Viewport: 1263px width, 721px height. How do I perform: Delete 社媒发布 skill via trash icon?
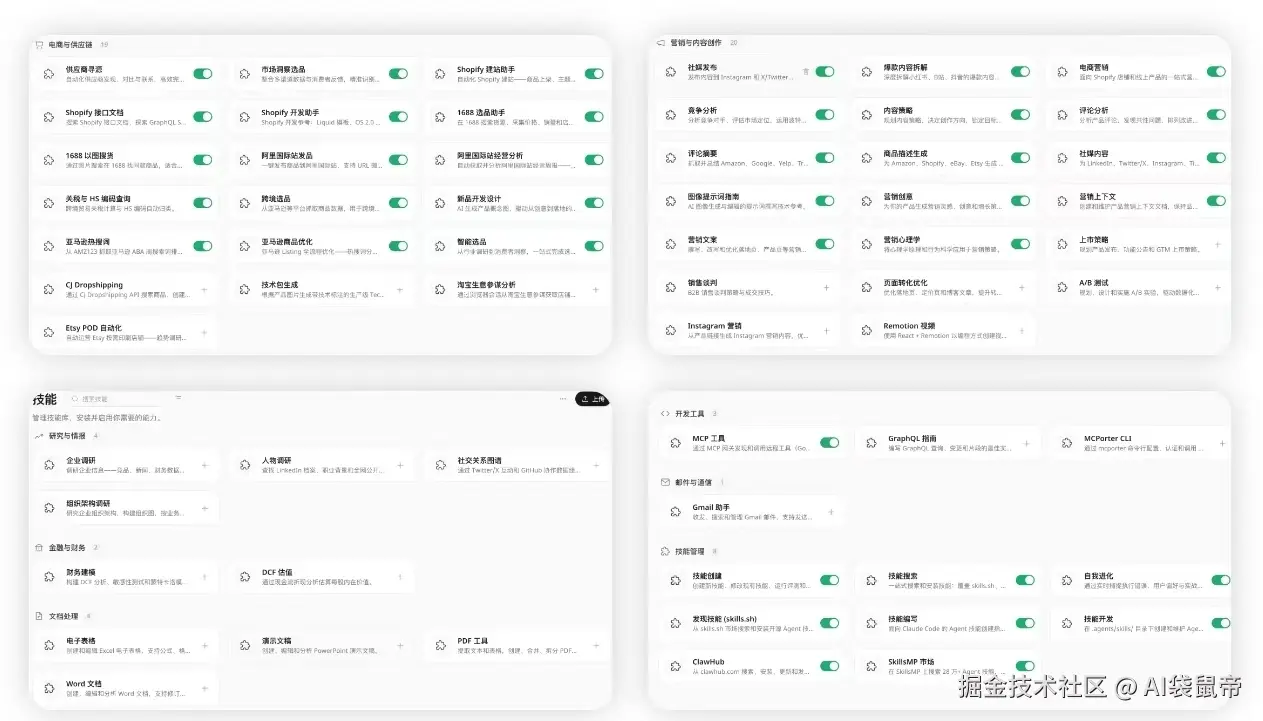(806, 72)
